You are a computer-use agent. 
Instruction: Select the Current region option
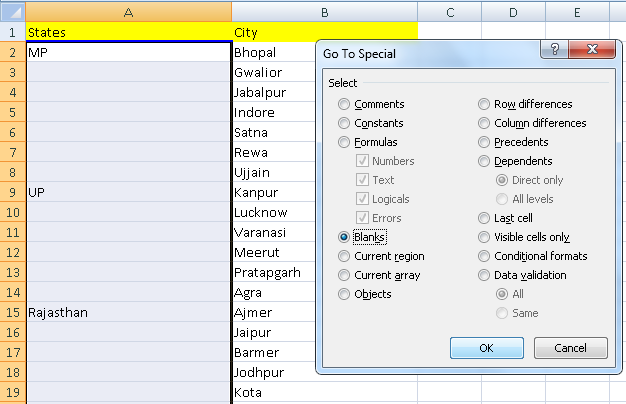click(345, 256)
